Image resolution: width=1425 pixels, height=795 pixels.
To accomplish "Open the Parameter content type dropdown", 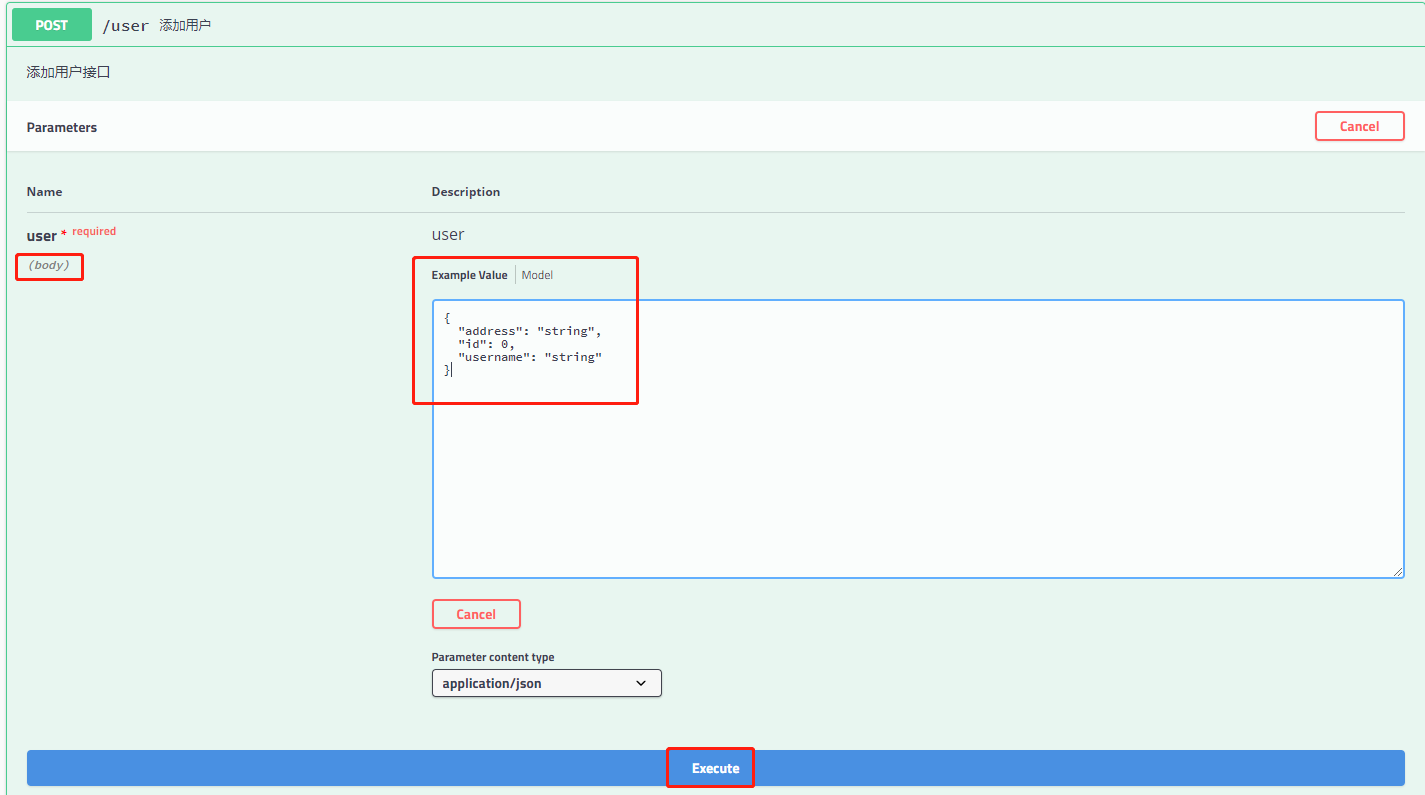I will (x=546, y=683).
